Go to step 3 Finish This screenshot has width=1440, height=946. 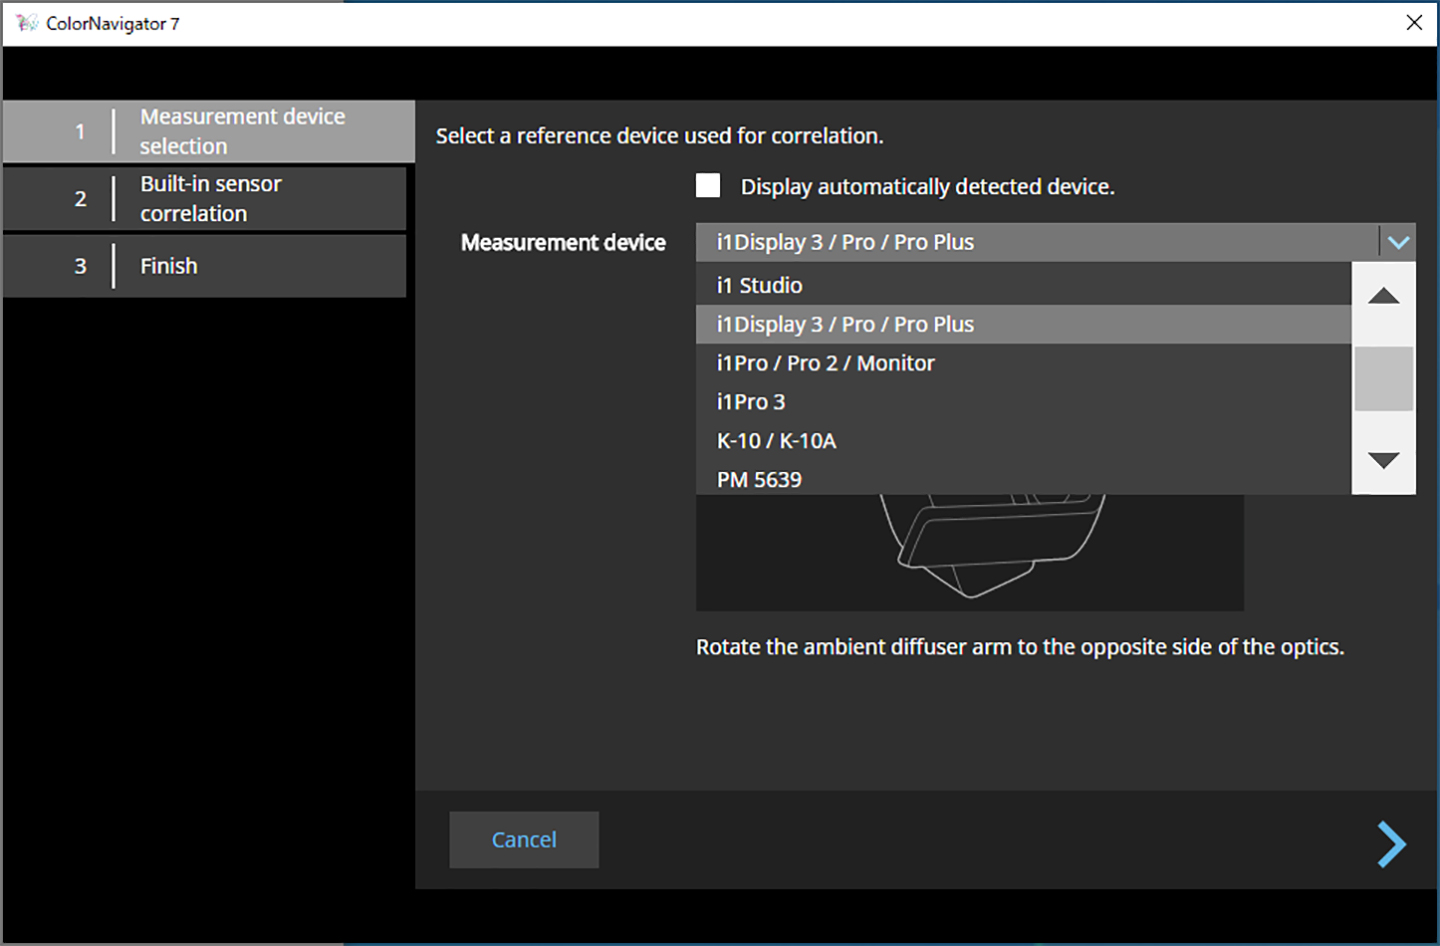coord(205,266)
